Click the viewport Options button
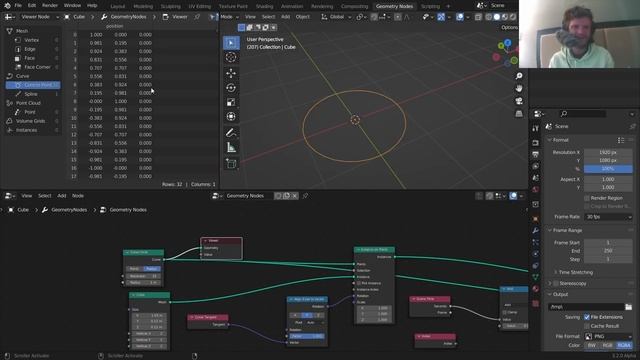This screenshot has height=360, width=640. click(x=509, y=27)
